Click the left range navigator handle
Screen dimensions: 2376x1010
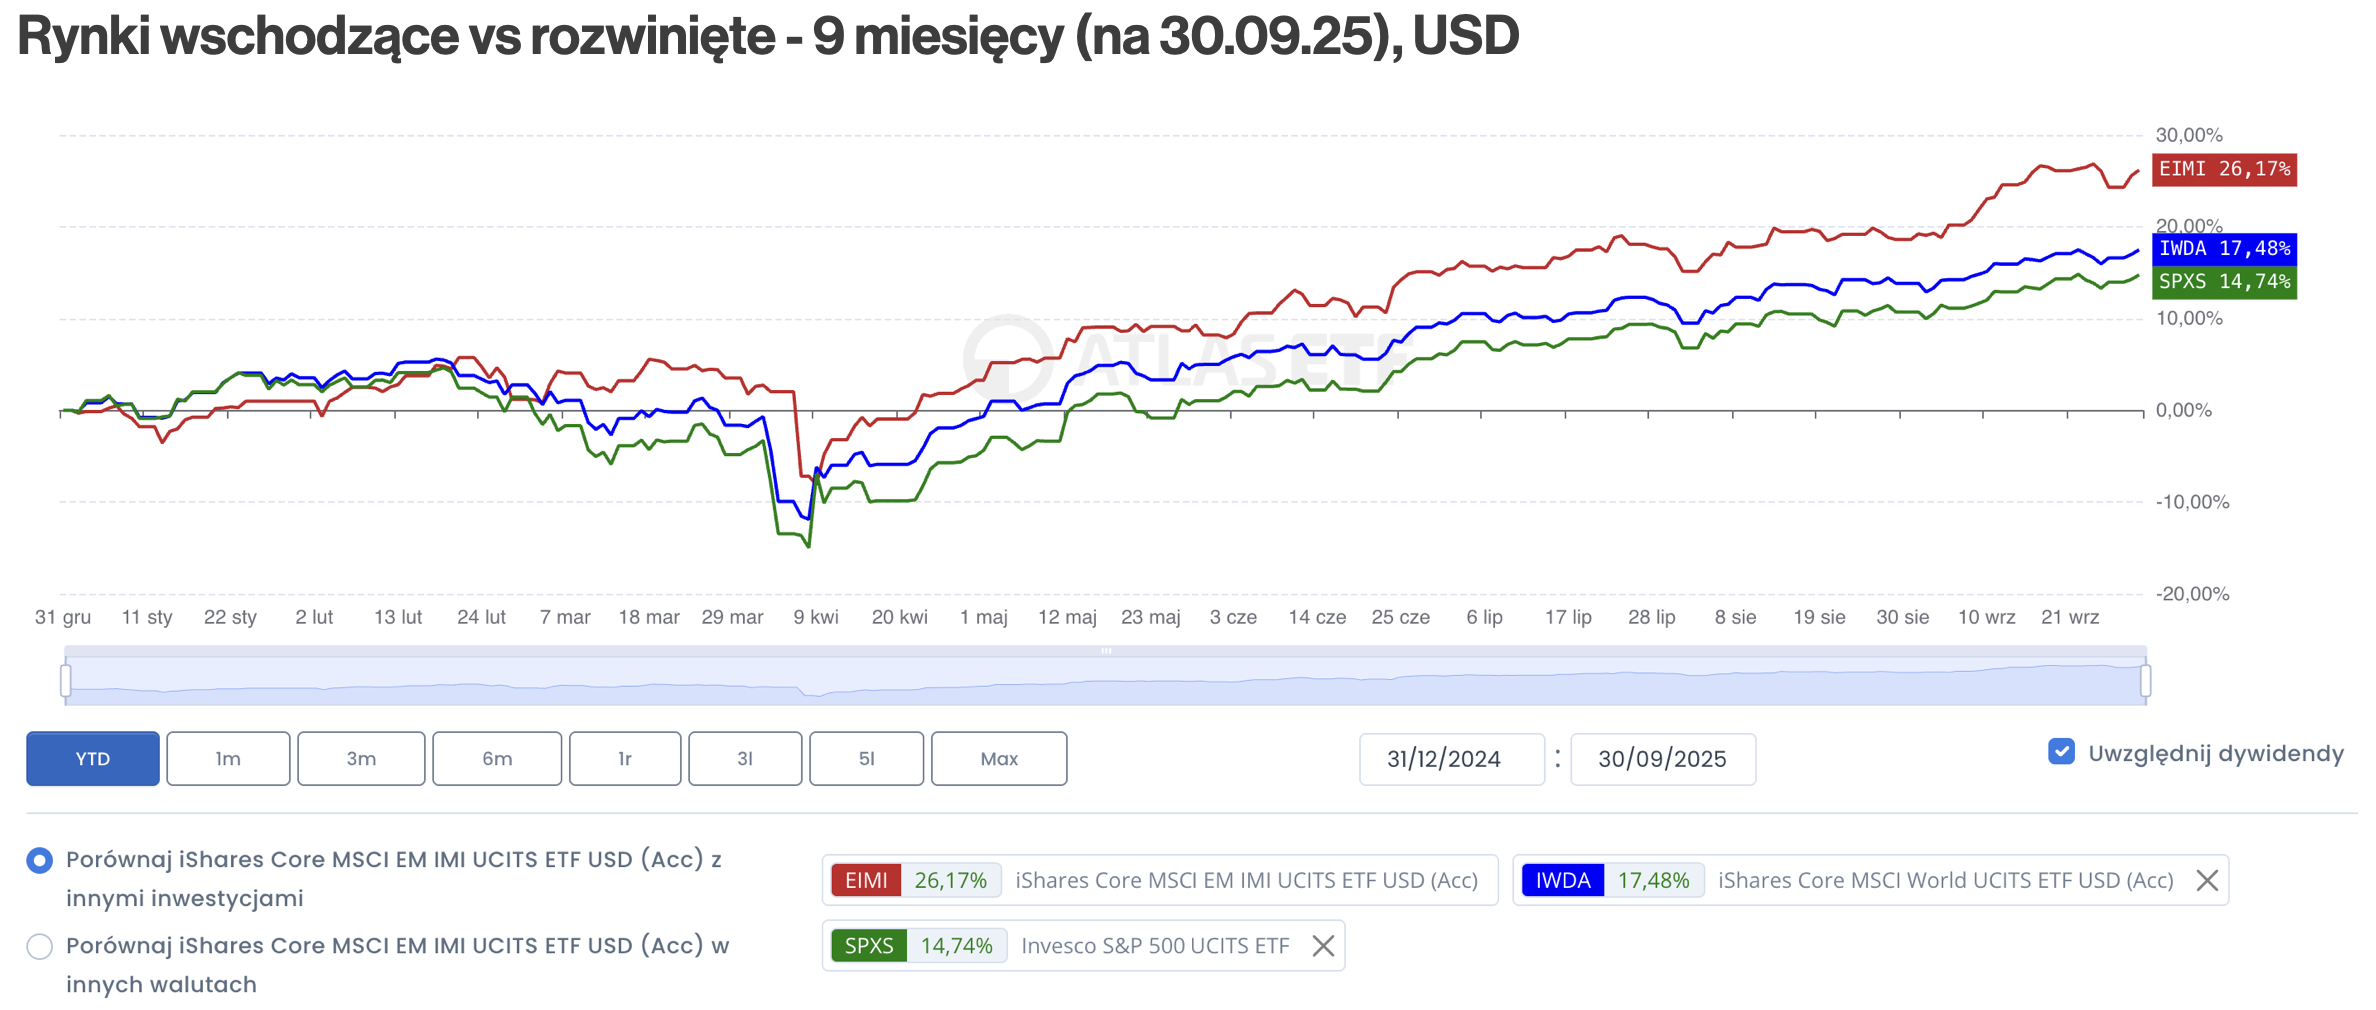point(66,681)
